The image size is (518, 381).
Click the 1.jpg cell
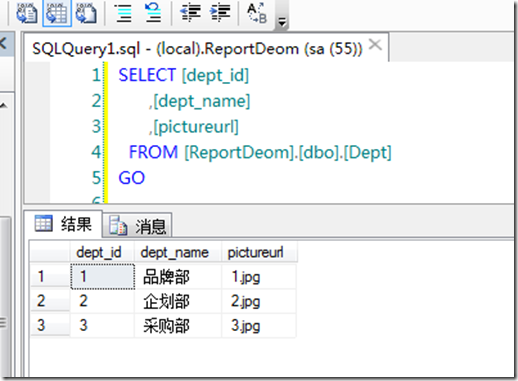259,276
